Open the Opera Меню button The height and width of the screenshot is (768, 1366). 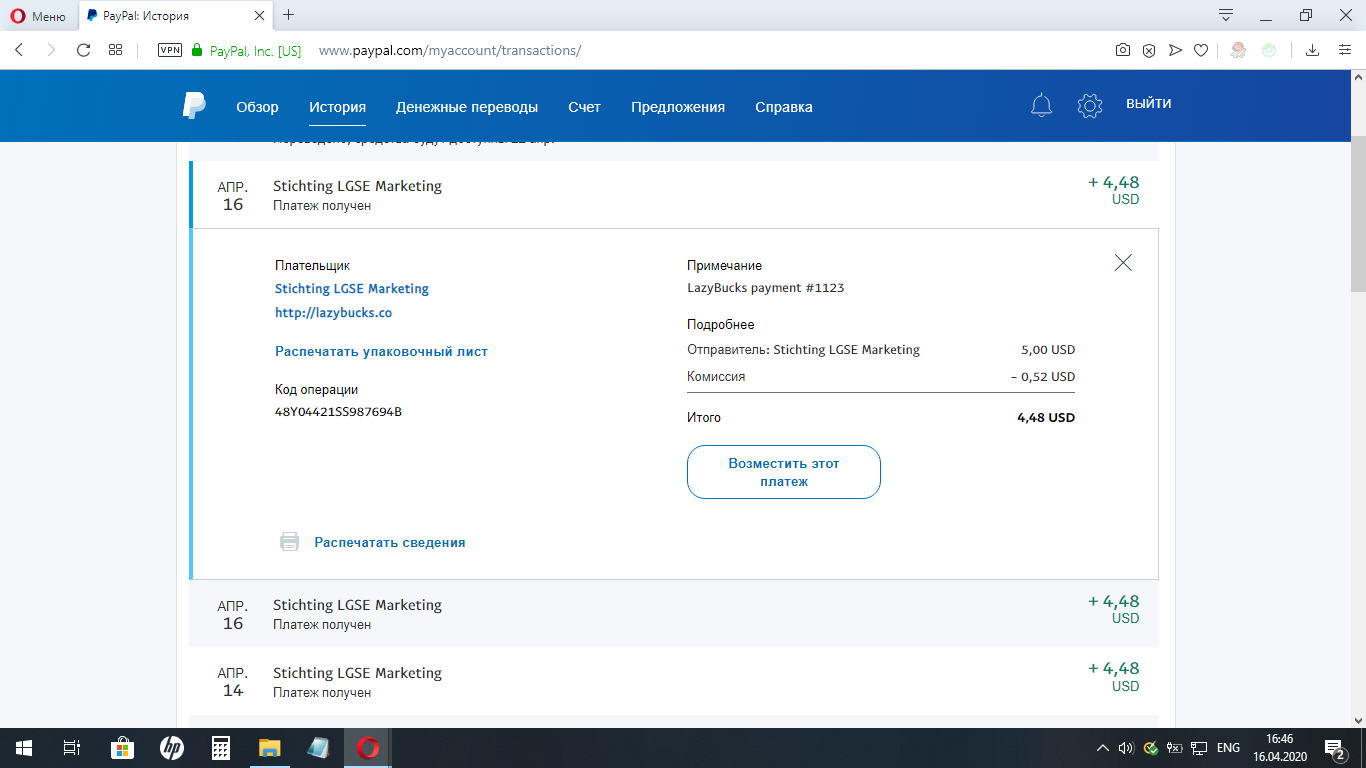click(38, 16)
